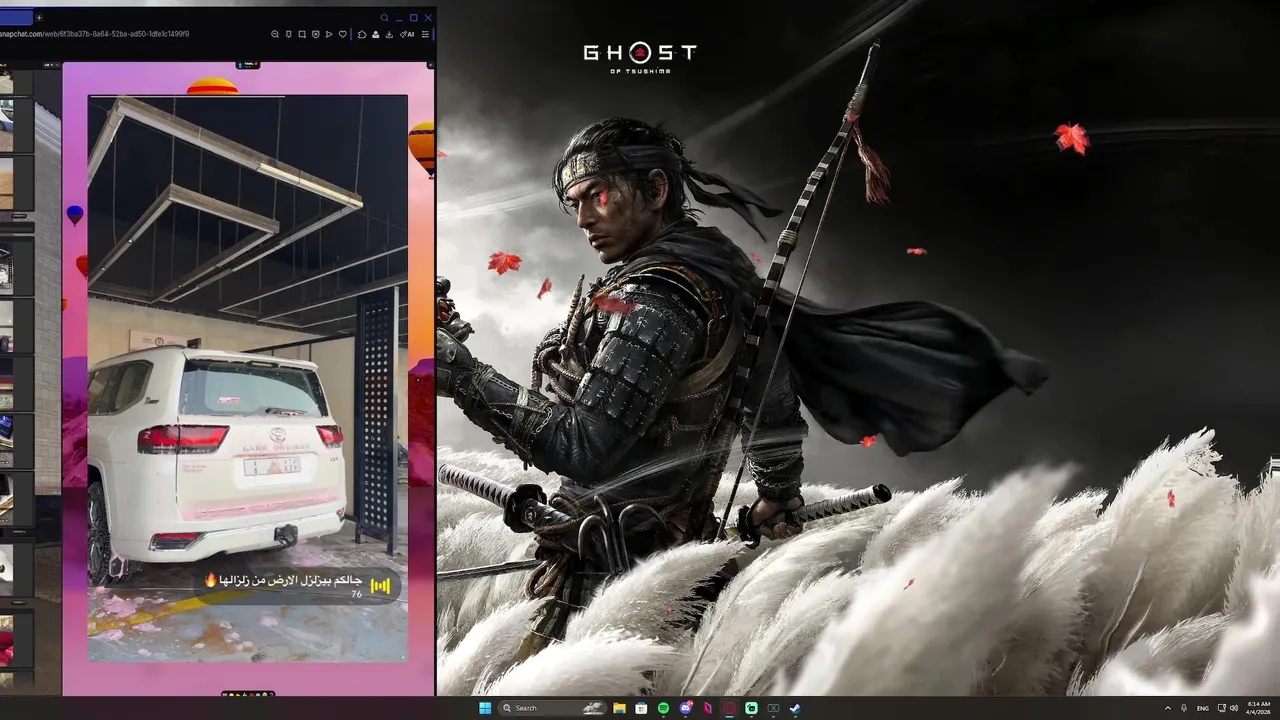Open the clock showing 6:14 AM

(1259, 708)
